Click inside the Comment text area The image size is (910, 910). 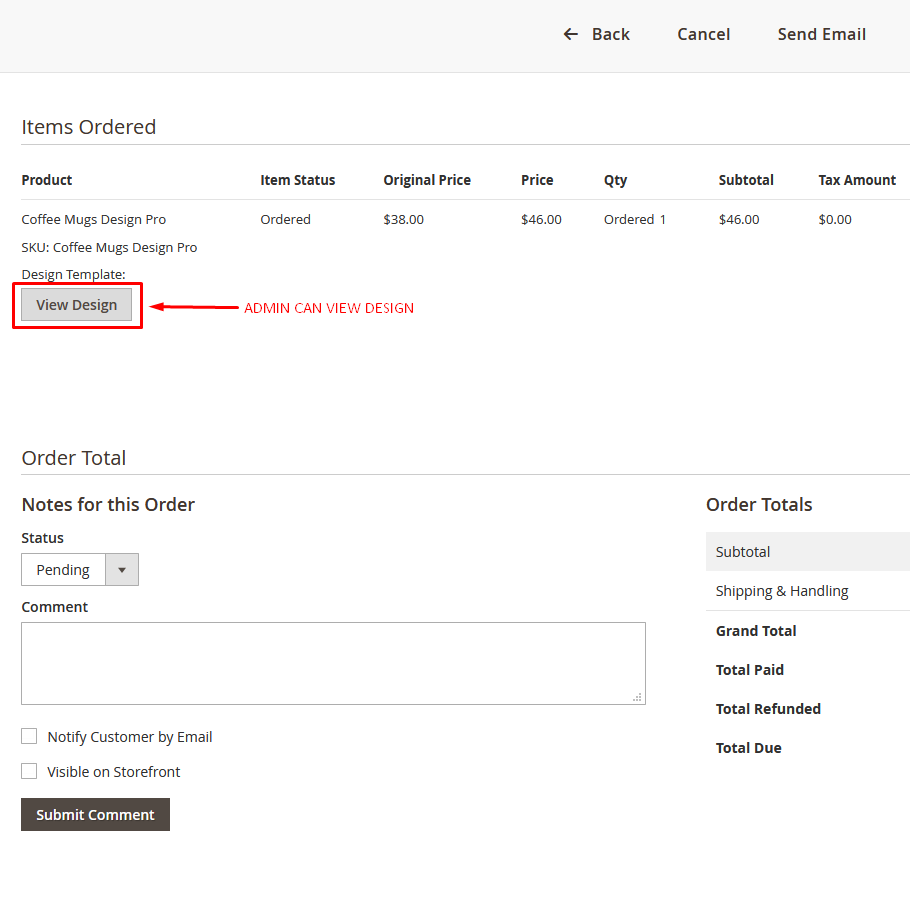[x=333, y=663]
